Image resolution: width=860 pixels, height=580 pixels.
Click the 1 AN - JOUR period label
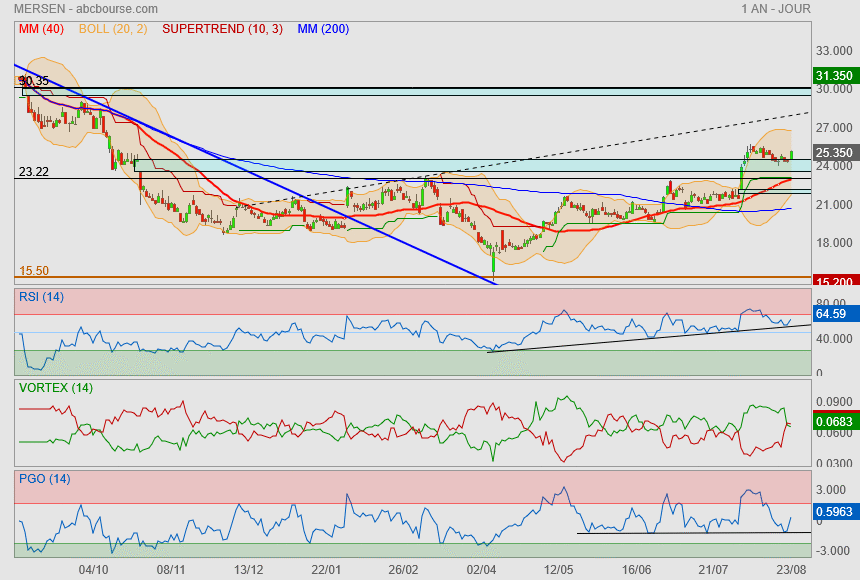[776, 9]
